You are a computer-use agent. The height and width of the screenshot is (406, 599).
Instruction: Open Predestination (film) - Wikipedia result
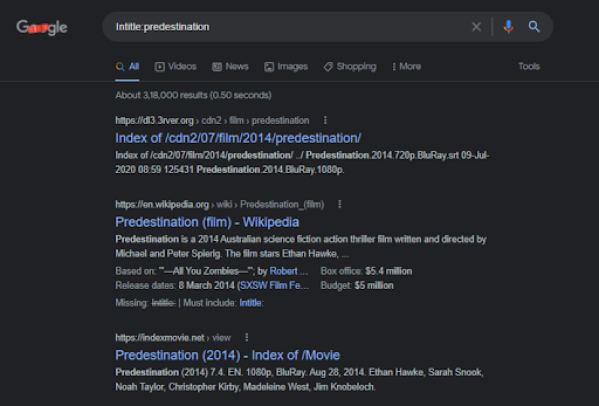(207, 222)
